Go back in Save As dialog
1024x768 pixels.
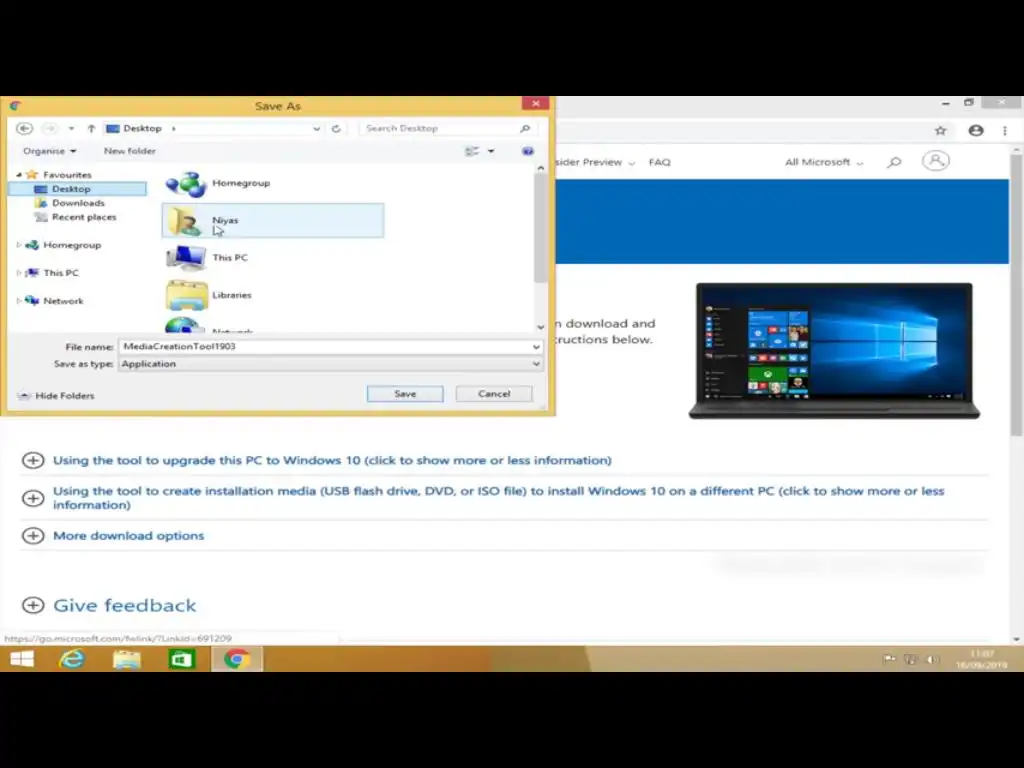[24, 129]
